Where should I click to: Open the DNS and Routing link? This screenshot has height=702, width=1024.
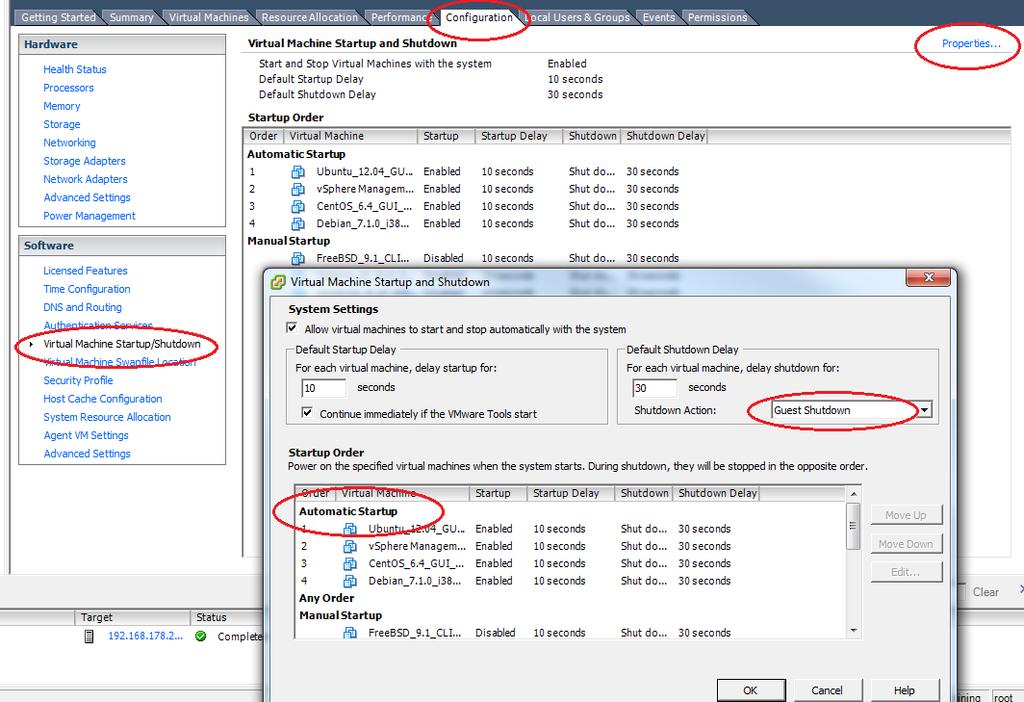(x=82, y=307)
